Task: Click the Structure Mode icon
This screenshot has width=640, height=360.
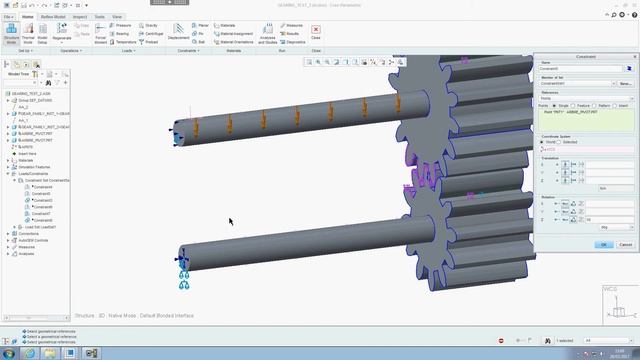Action: [11, 29]
